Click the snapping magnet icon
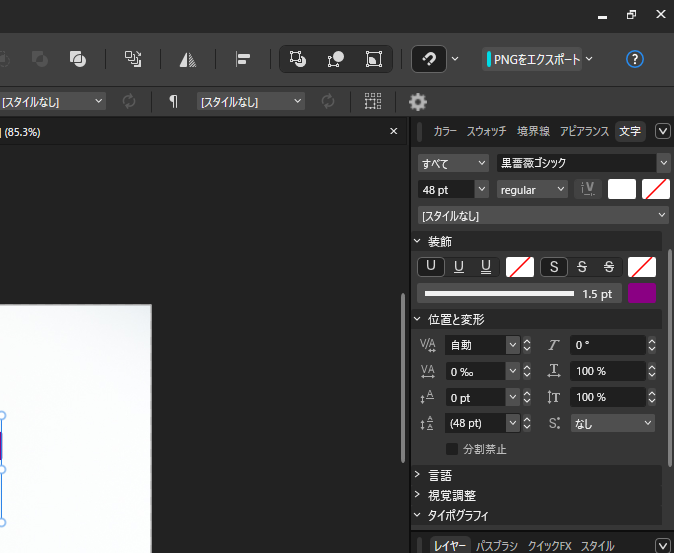 (429, 59)
